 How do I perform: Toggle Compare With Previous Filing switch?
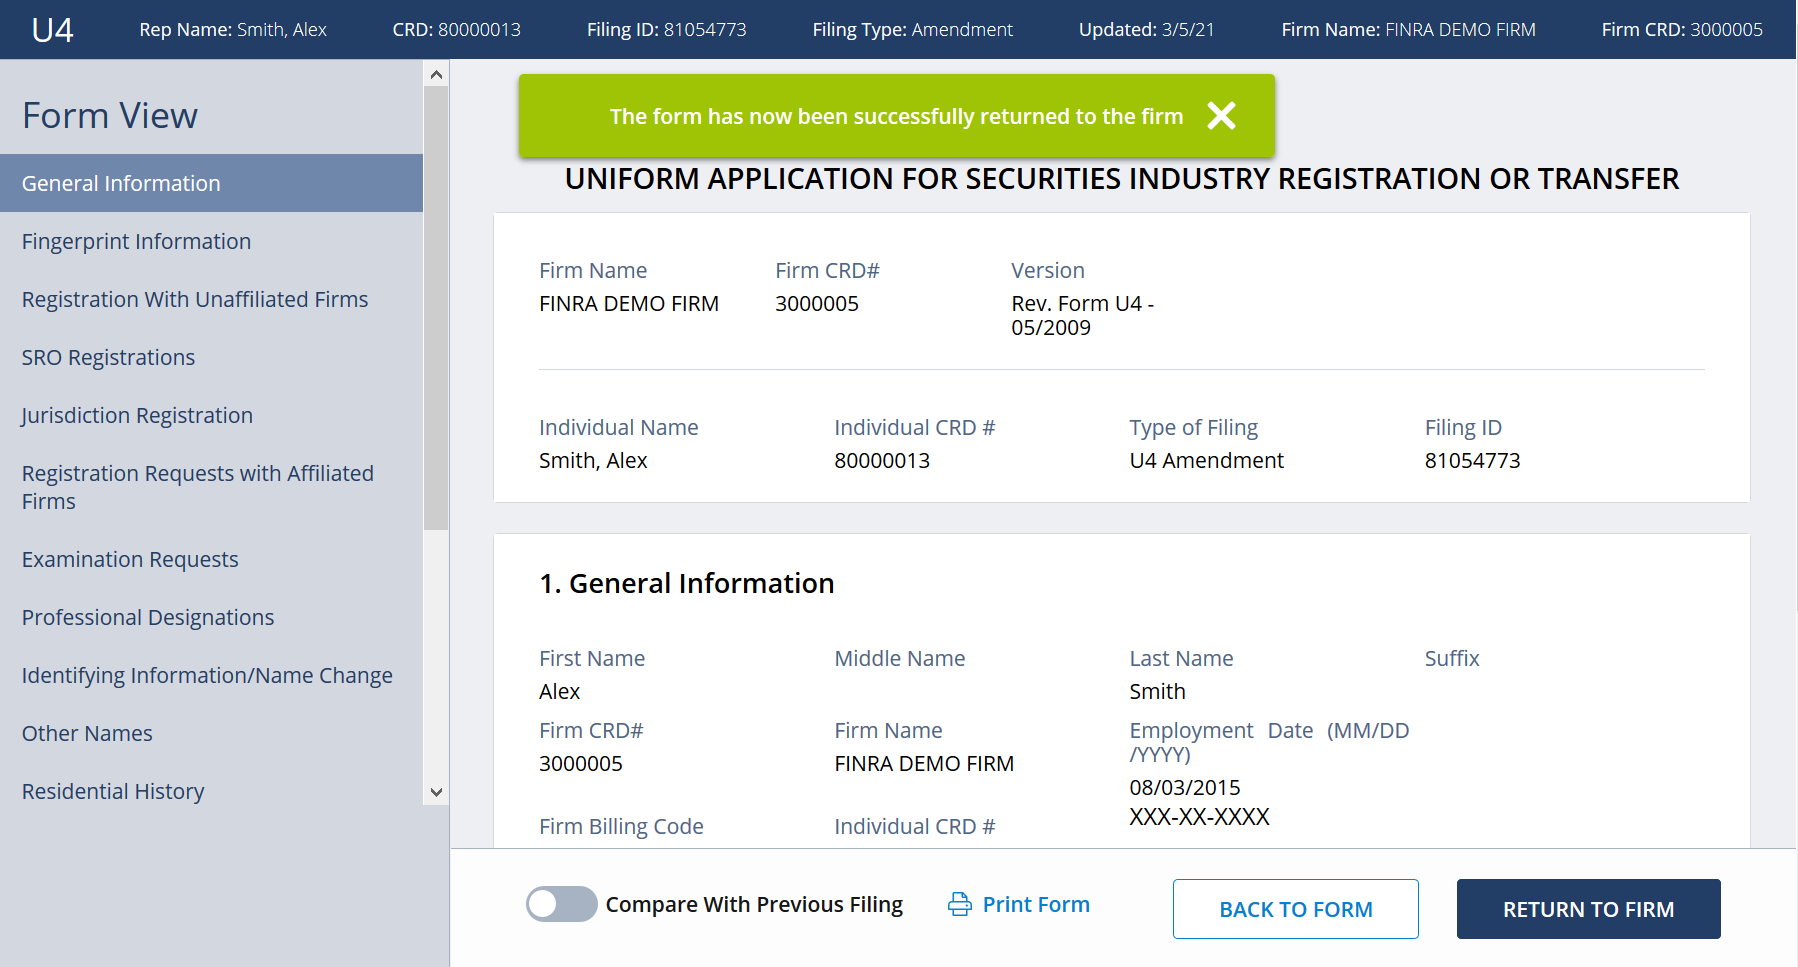point(561,905)
